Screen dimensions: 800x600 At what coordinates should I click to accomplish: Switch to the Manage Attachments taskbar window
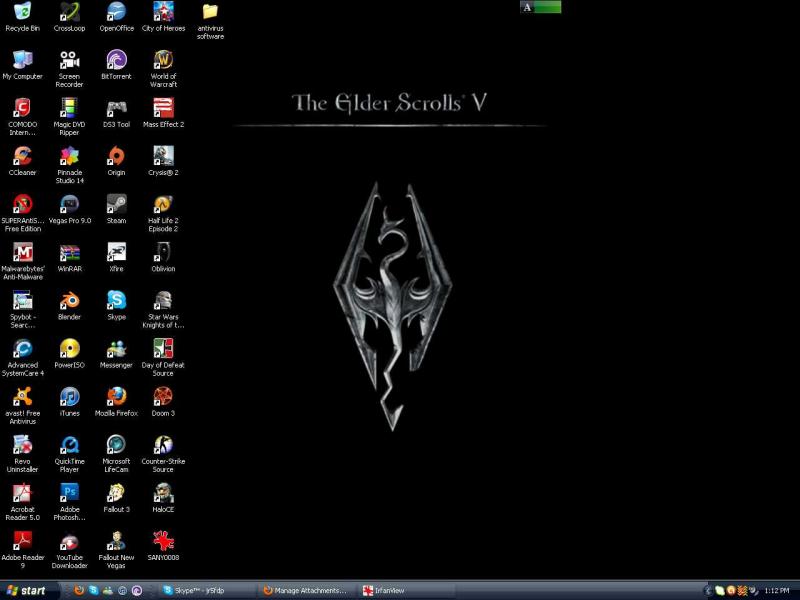(308, 590)
